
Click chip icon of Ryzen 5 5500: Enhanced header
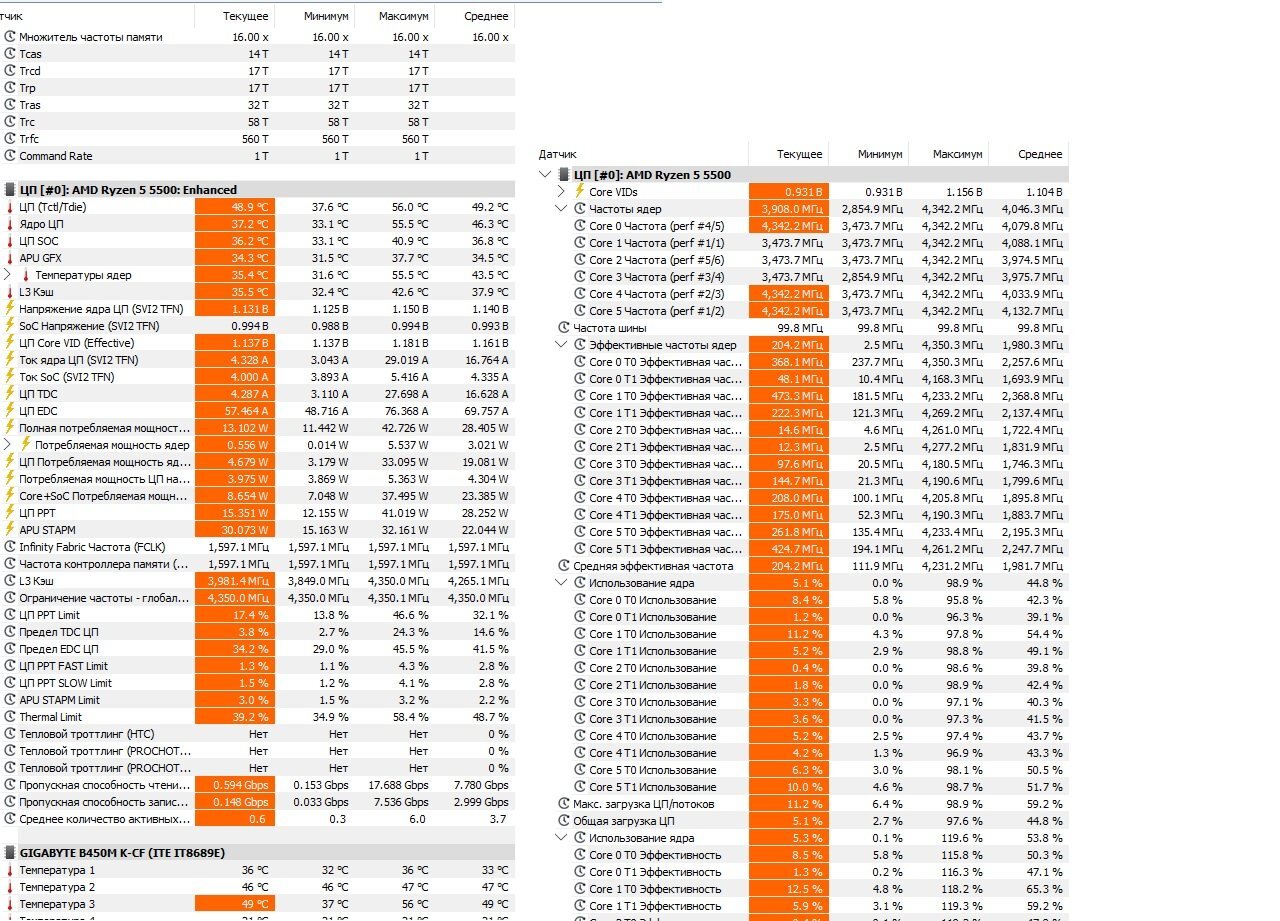(x=10, y=190)
